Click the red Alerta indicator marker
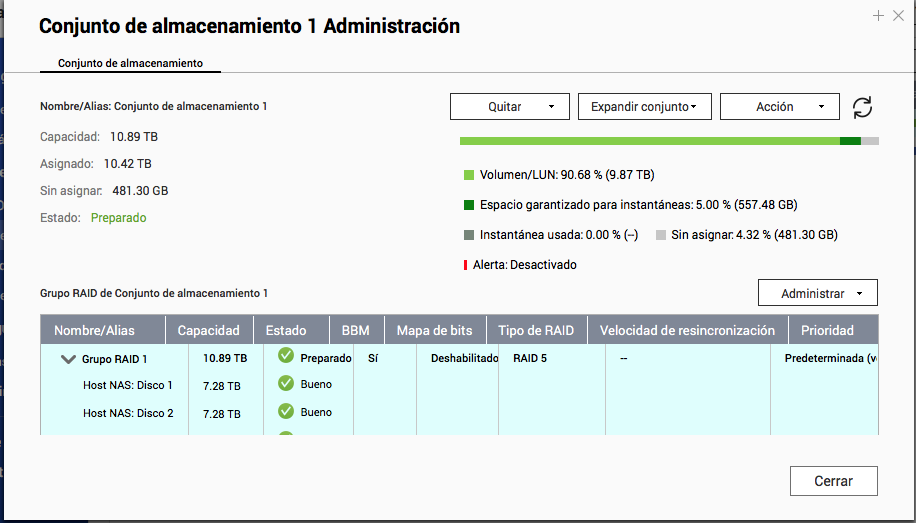The image size is (916, 523). [x=465, y=265]
